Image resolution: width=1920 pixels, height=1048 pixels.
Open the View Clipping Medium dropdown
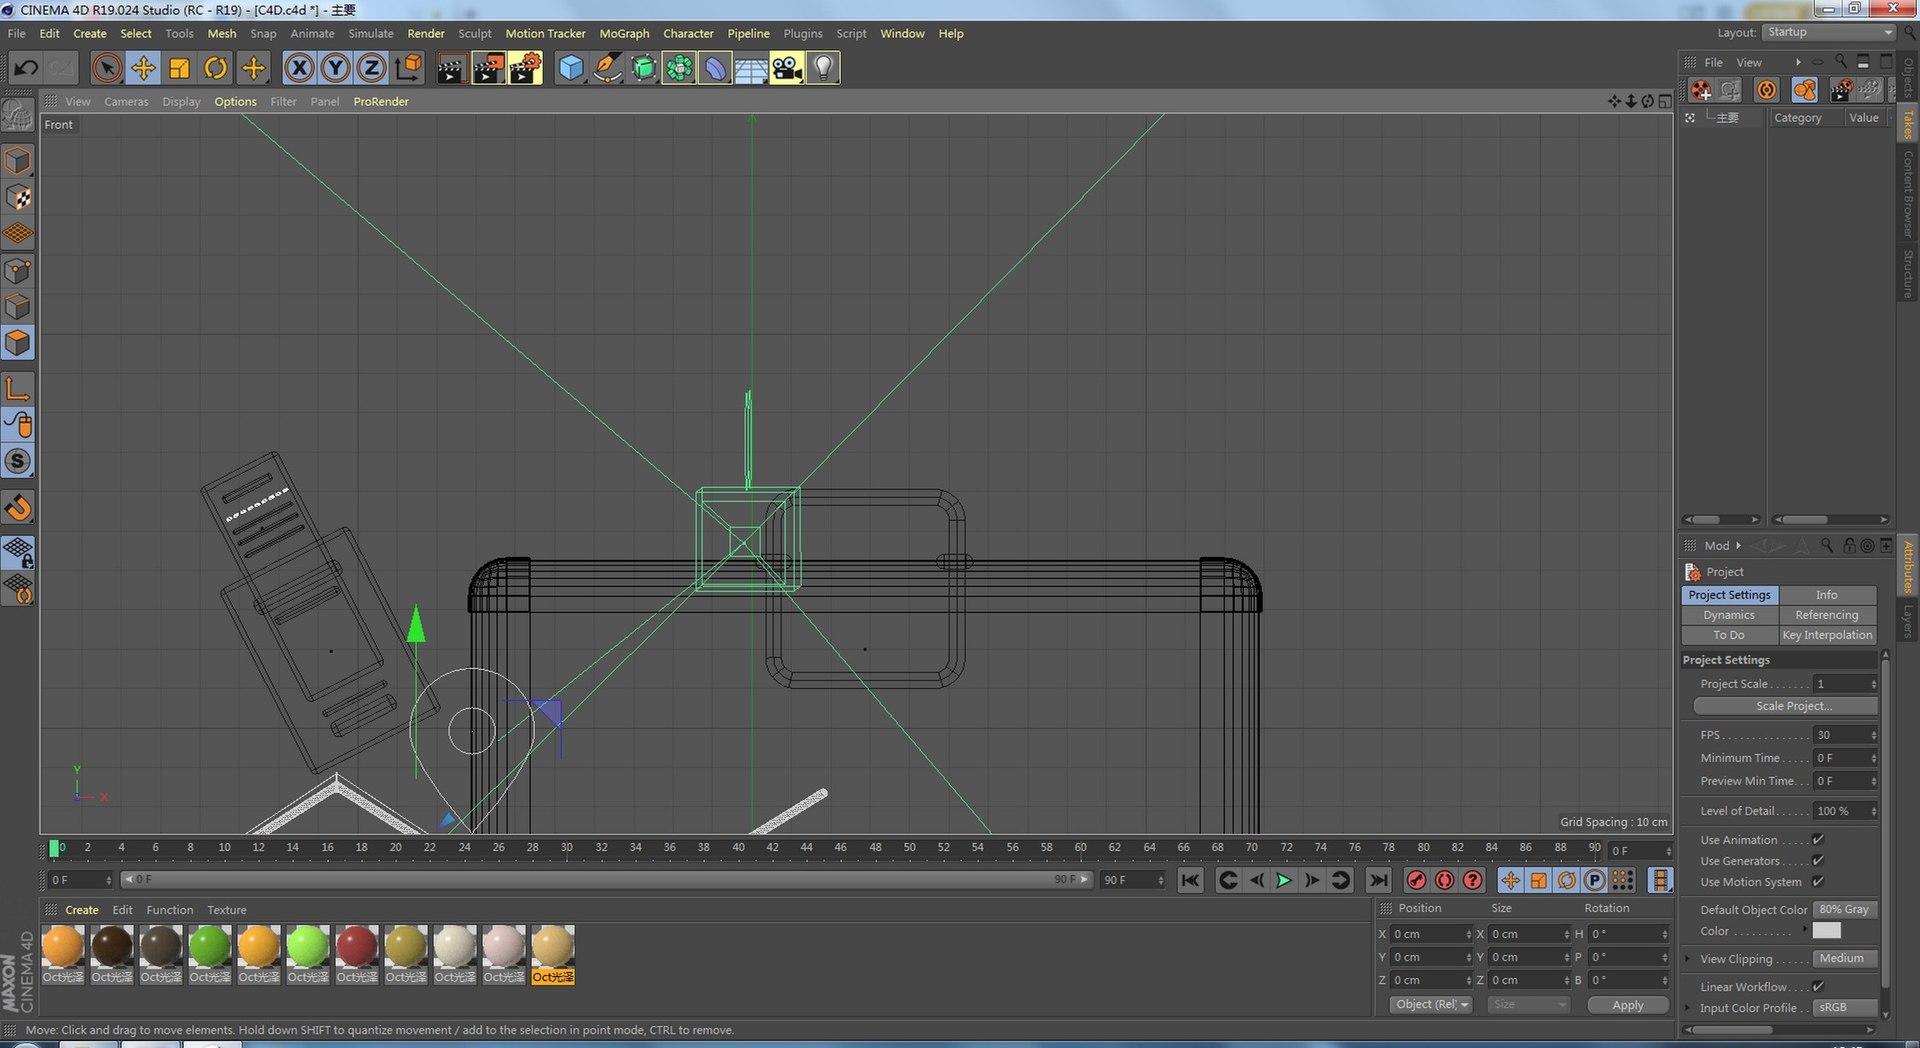coord(1845,959)
